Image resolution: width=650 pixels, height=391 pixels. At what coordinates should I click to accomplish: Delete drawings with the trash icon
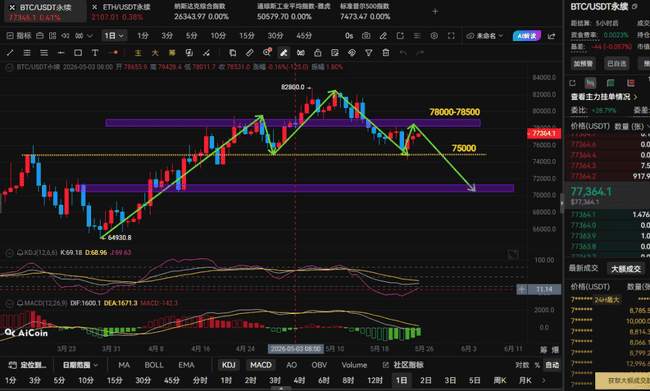386,53
